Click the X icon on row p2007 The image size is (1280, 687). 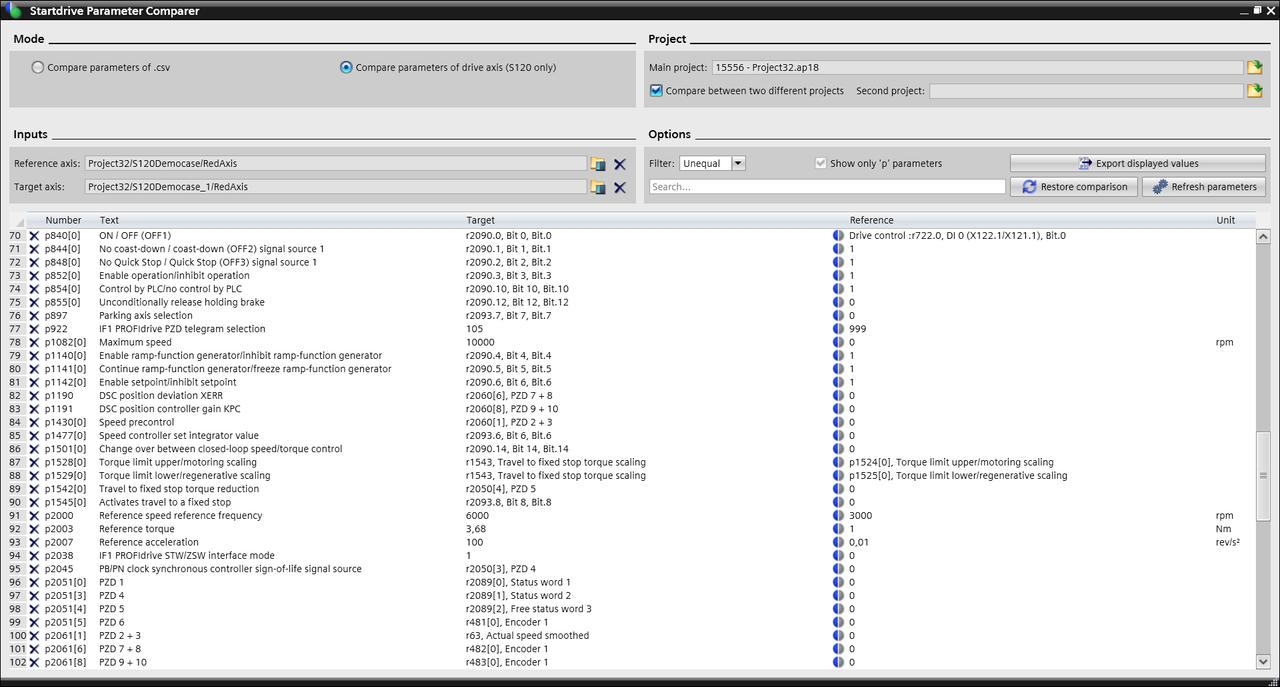coord(34,542)
